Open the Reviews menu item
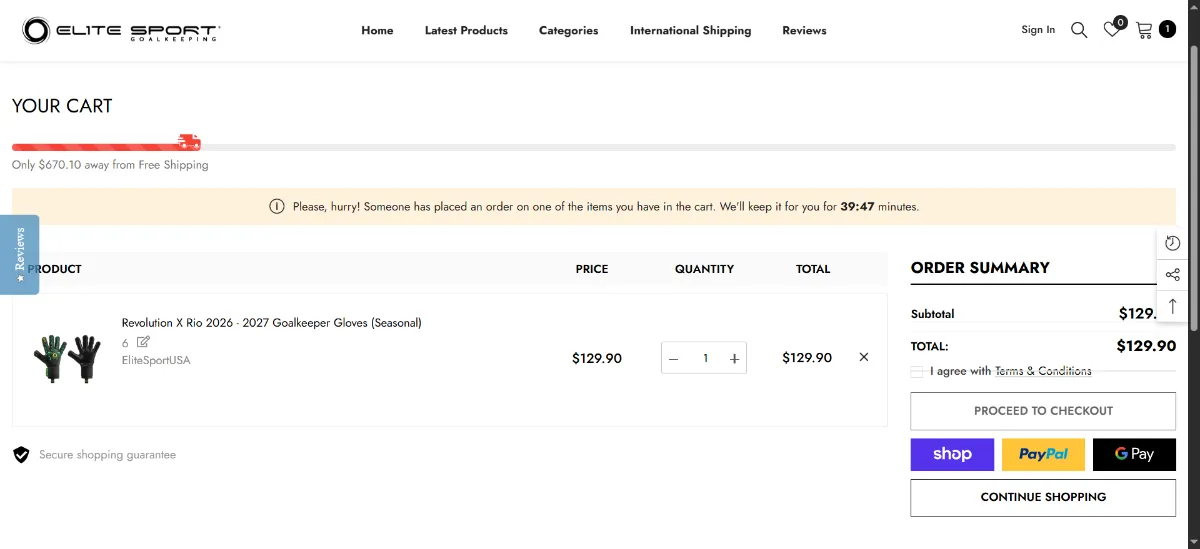This screenshot has height=549, width=1200. [x=804, y=31]
